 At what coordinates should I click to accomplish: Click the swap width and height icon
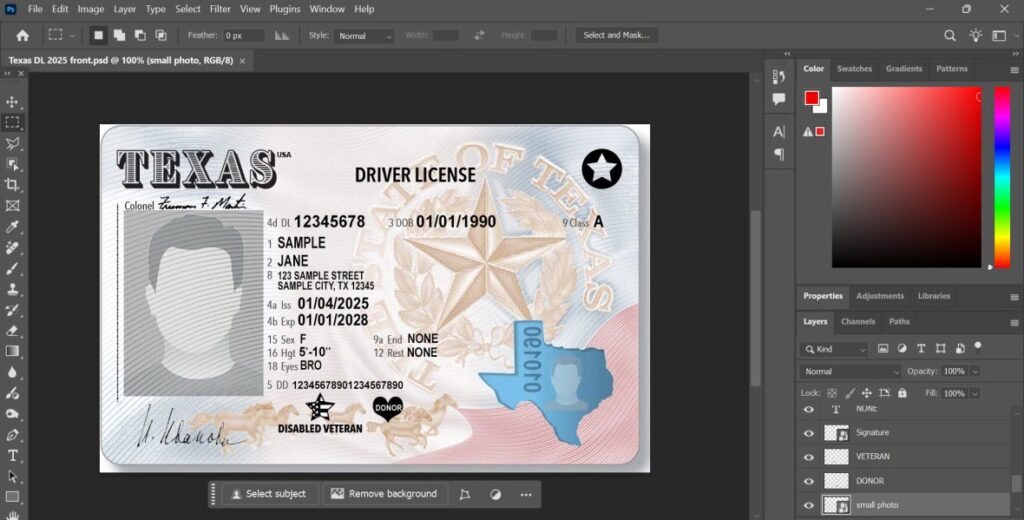coord(479,35)
